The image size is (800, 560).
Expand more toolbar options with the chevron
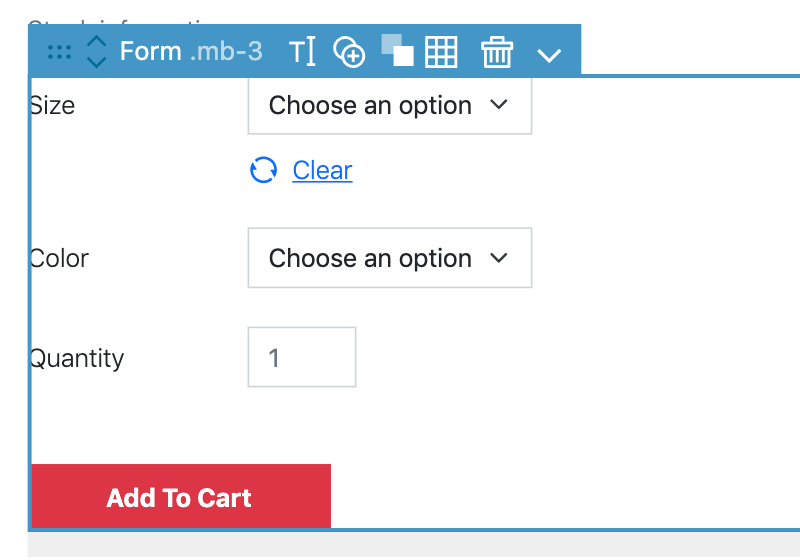tap(549, 55)
